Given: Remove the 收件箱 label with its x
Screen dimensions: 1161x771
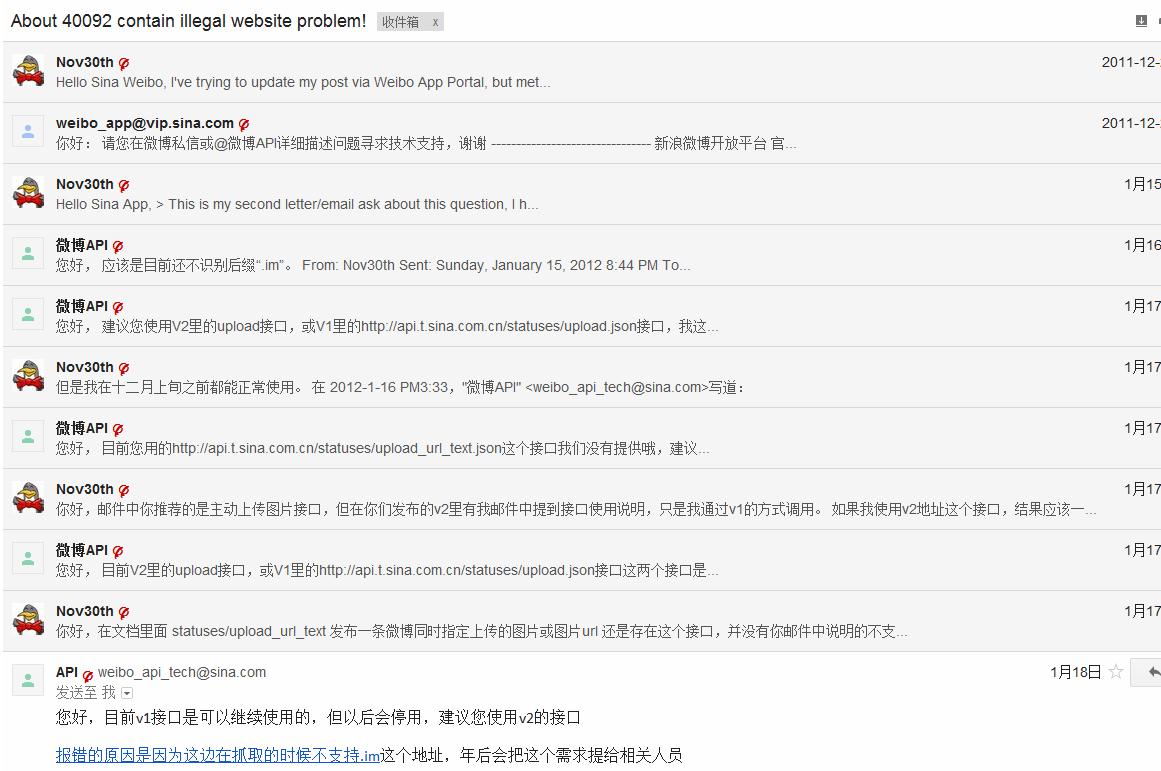Looking at the screenshot, I should 435,22.
